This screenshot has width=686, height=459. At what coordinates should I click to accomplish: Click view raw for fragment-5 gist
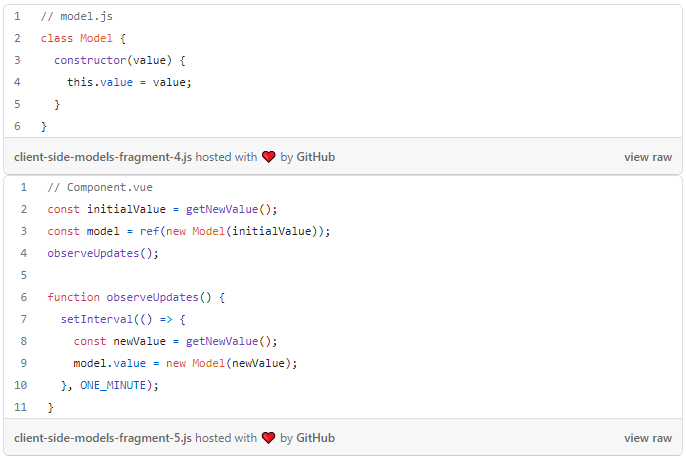coord(648,438)
